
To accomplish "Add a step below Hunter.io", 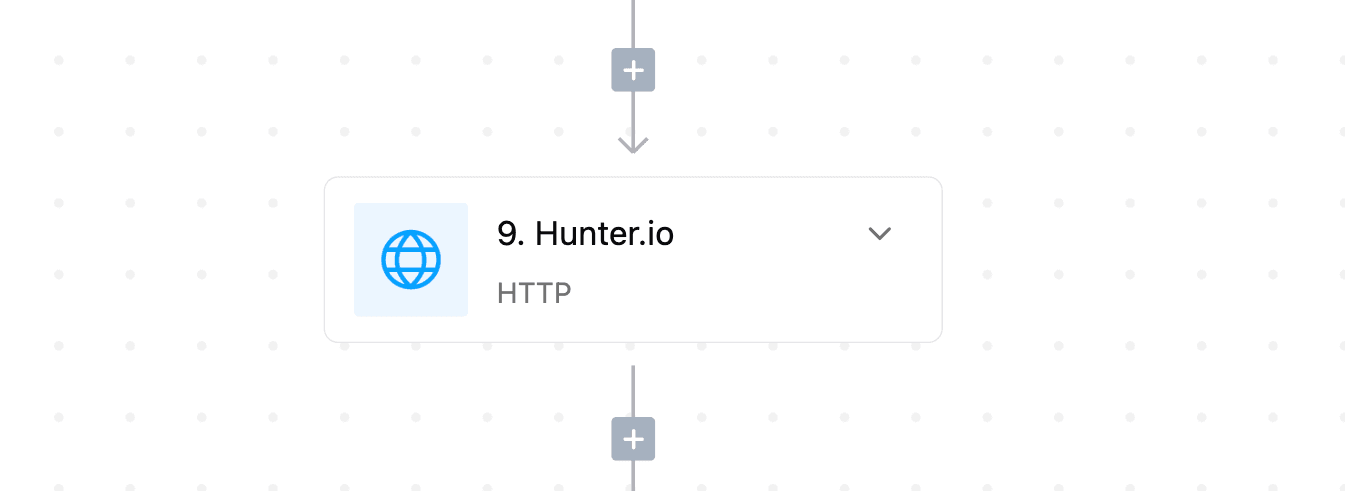I will [633, 439].
